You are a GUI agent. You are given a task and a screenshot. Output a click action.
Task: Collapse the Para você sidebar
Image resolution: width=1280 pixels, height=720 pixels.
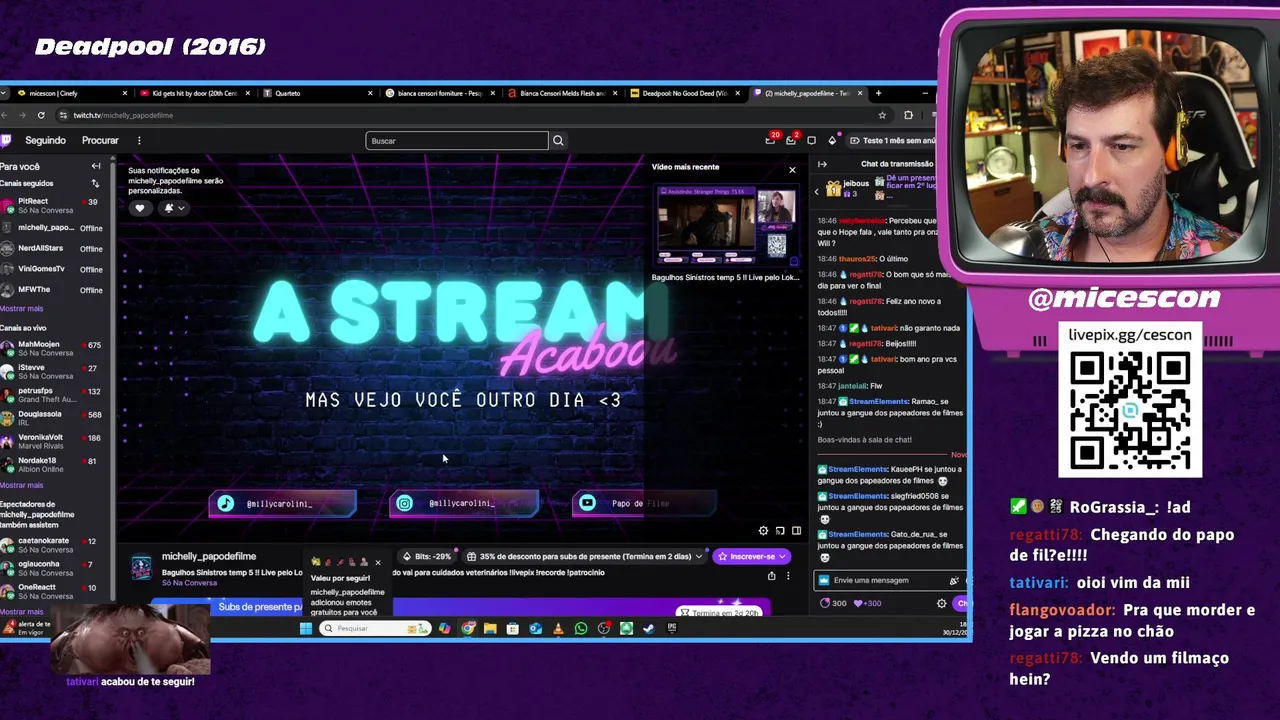click(x=96, y=166)
